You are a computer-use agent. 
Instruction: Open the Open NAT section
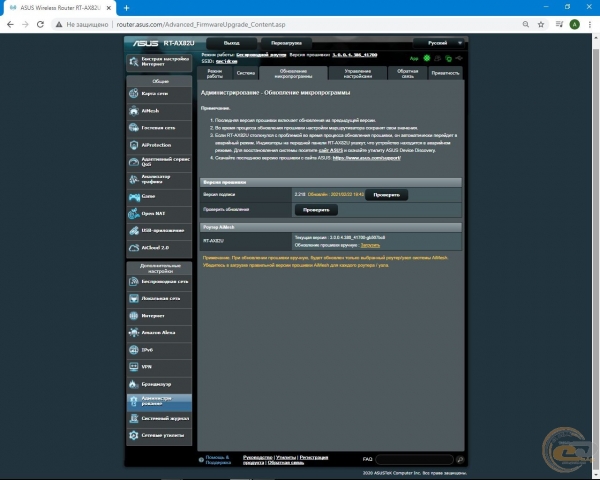(x=159, y=214)
